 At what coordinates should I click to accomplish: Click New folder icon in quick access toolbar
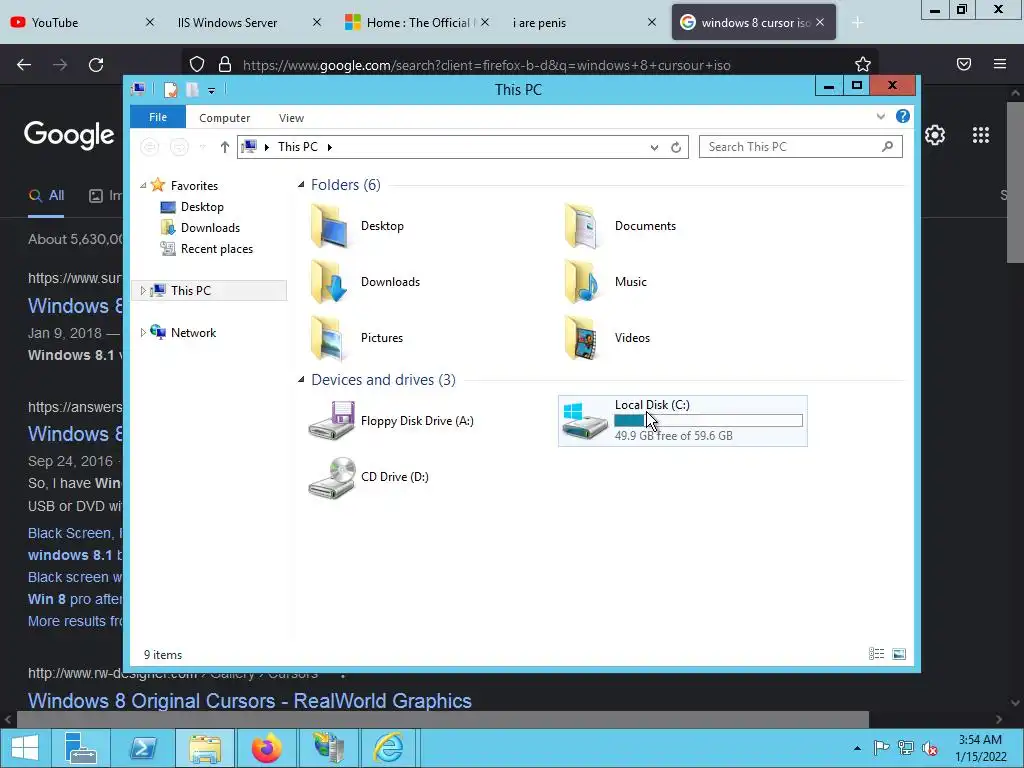[x=192, y=89]
